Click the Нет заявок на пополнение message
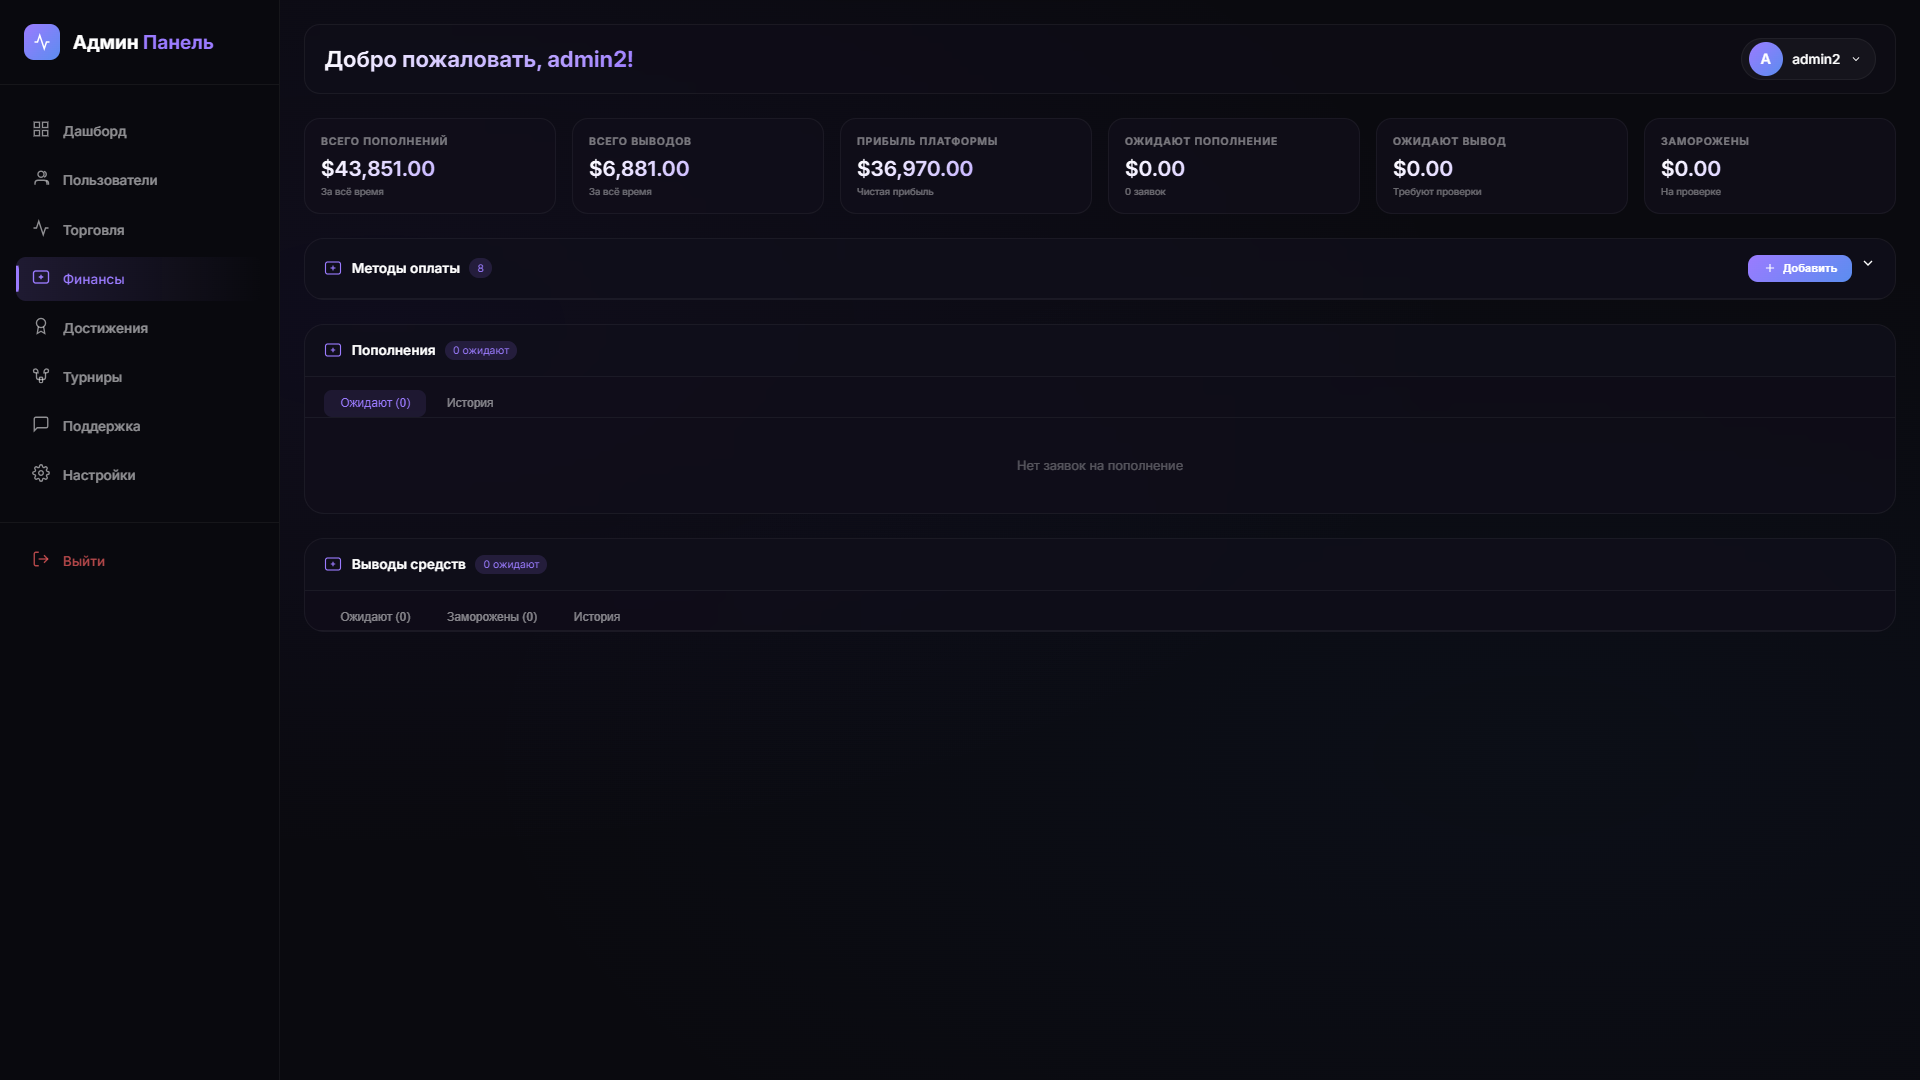This screenshot has width=1920, height=1080. [x=1100, y=465]
